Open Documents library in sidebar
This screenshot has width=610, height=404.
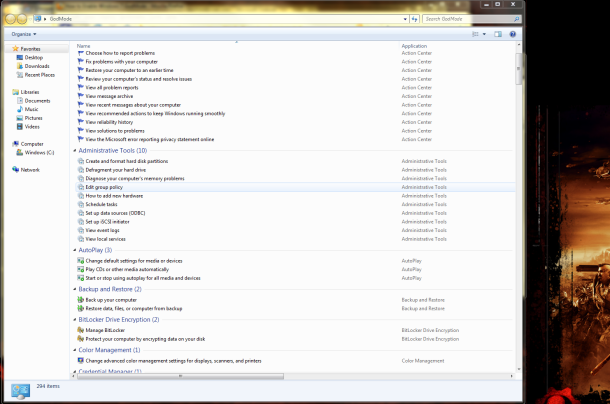[x=37, y=101]
